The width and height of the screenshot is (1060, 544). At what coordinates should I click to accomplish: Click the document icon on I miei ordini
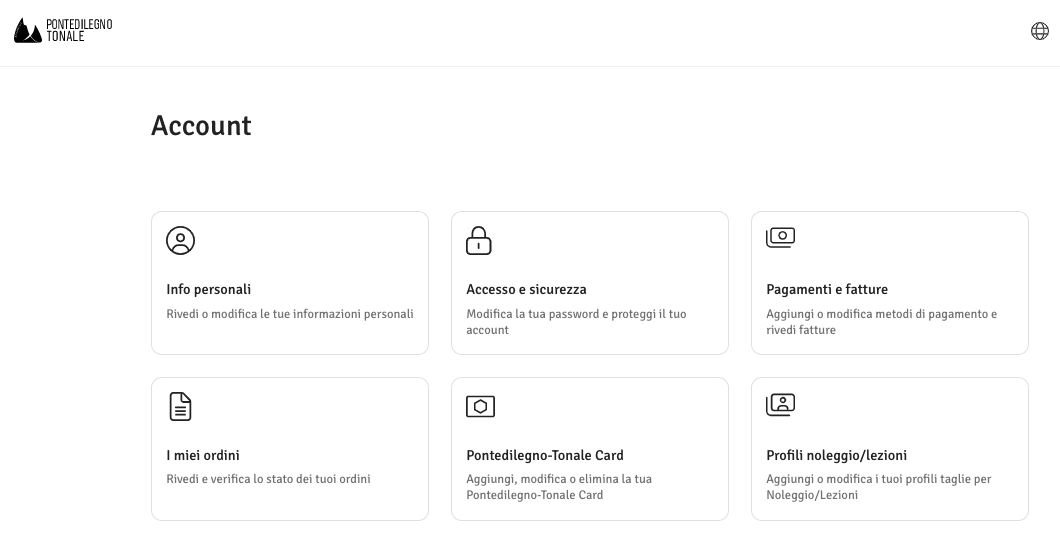180,406
